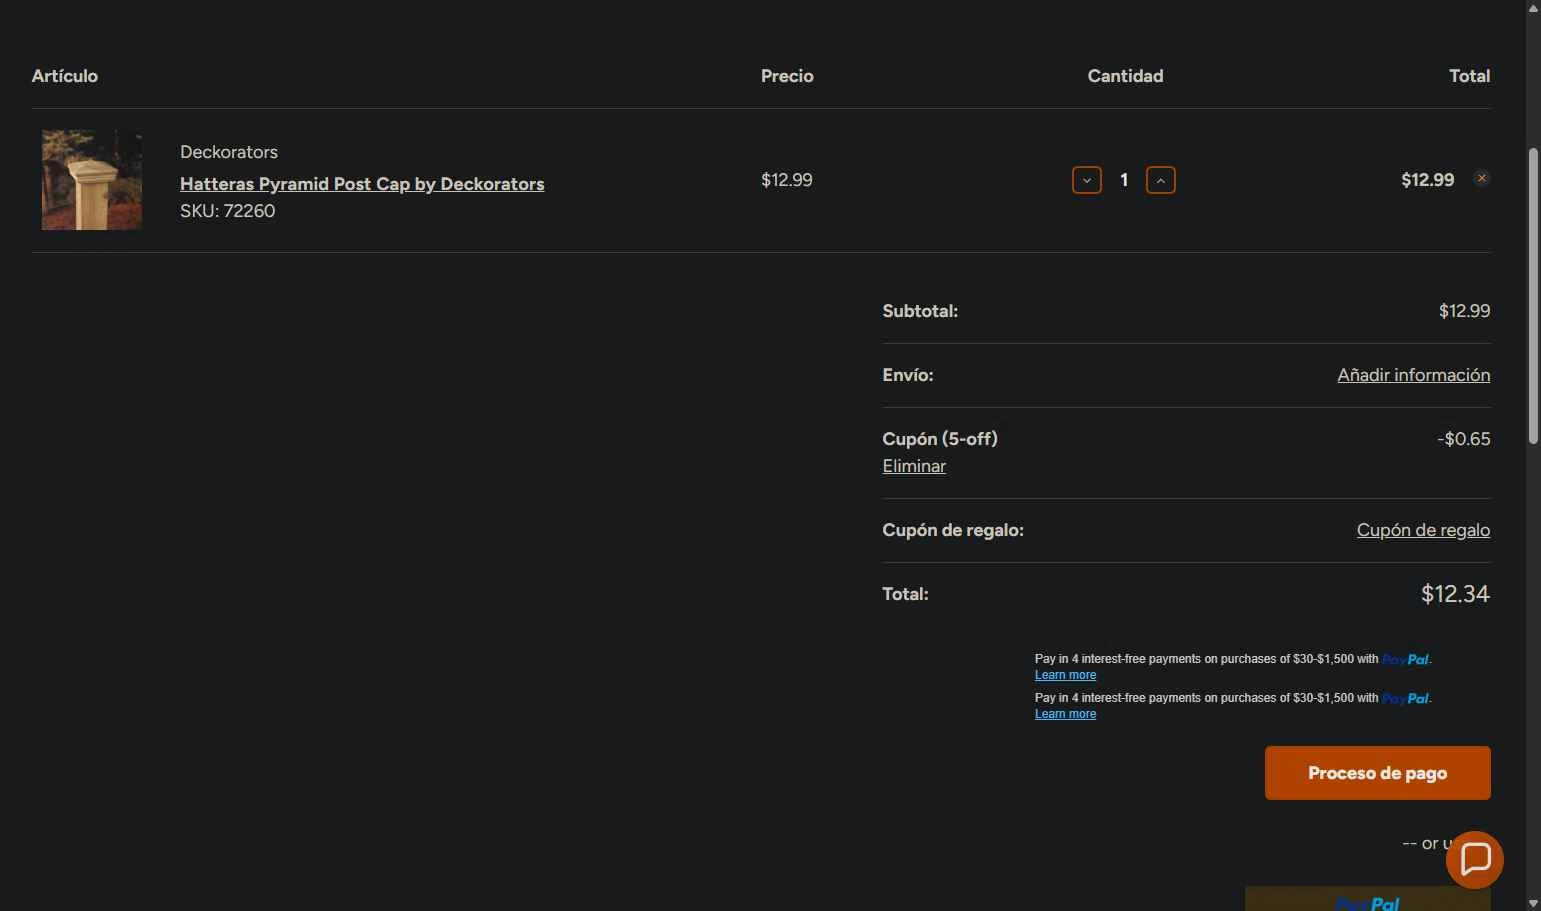This screenshot has width=1541, height=911.
Task: Click the Total column header
Action: (1470, 76)
